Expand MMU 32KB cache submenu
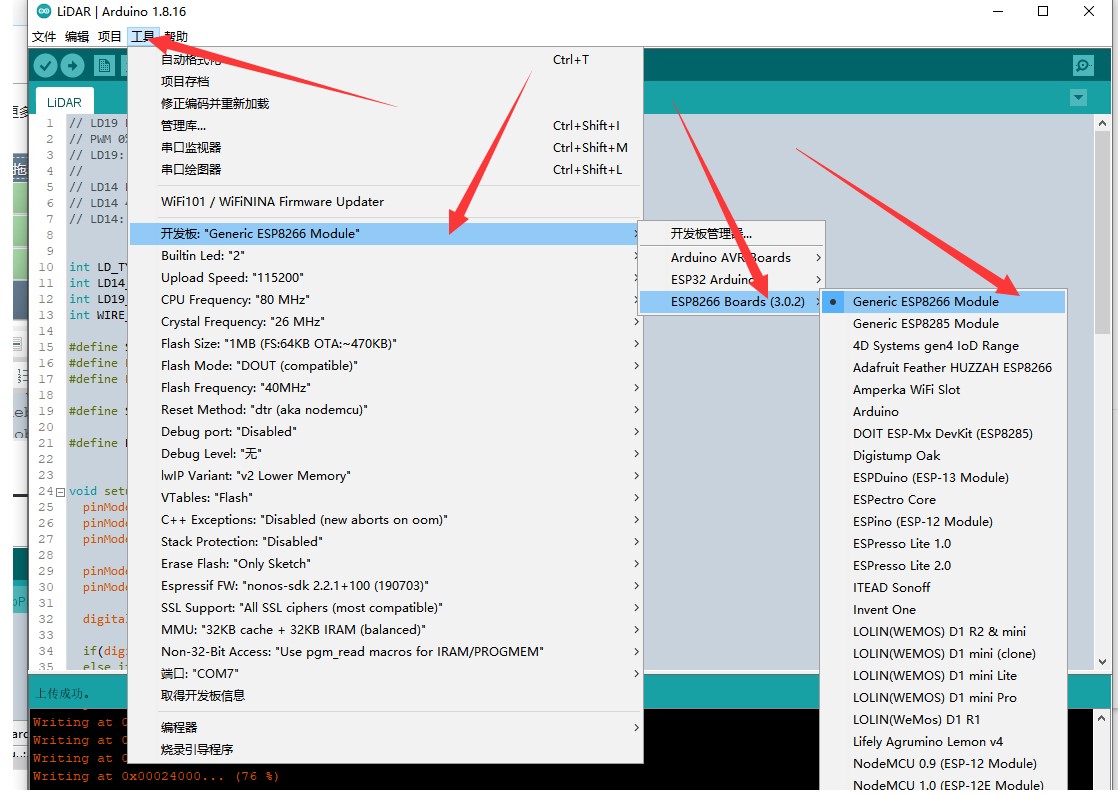Viewport: 1118px width, 795px height. (x=386, y=630)
